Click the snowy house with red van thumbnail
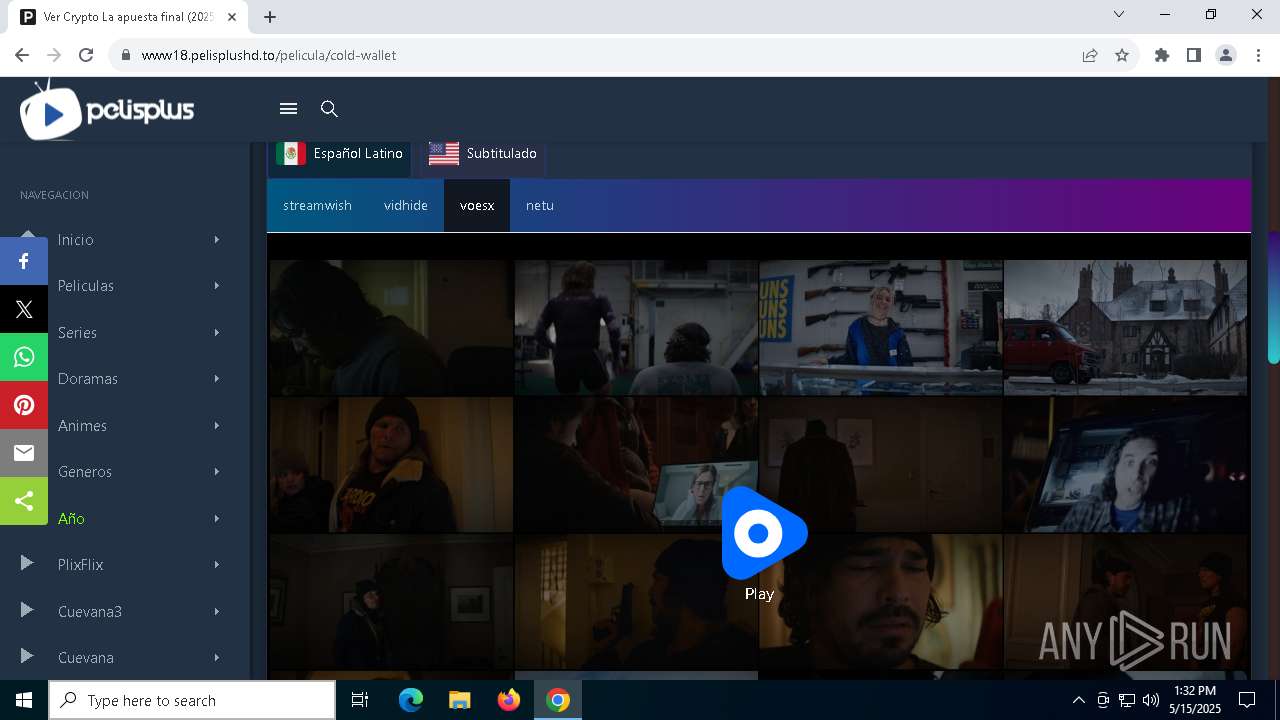Viewport: 1280px width, 720px height. click(1125, 327)
